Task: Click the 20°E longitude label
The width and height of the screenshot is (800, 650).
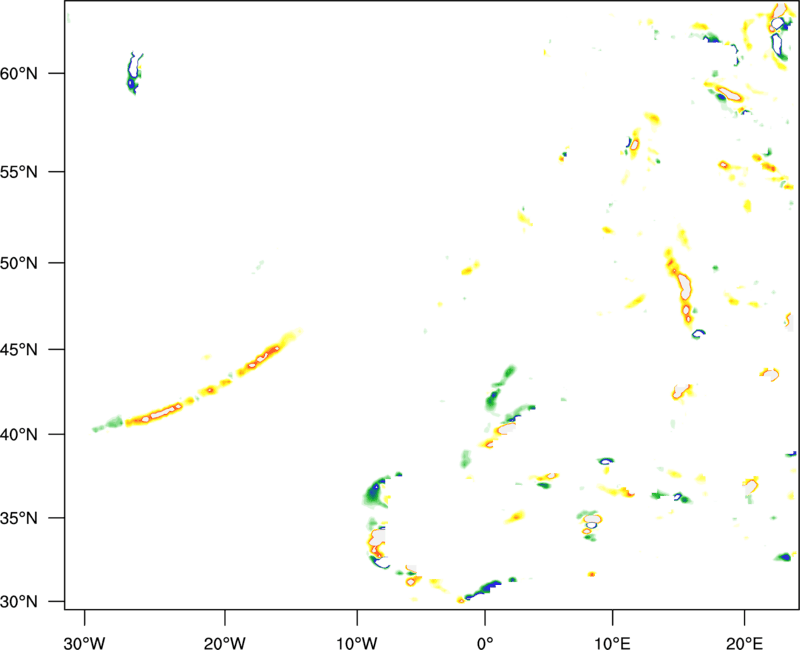Action: pos(744,643)
